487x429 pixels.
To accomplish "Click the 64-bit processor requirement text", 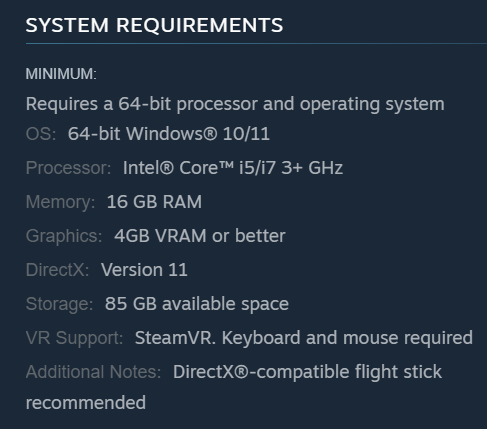I will (235, 104).
